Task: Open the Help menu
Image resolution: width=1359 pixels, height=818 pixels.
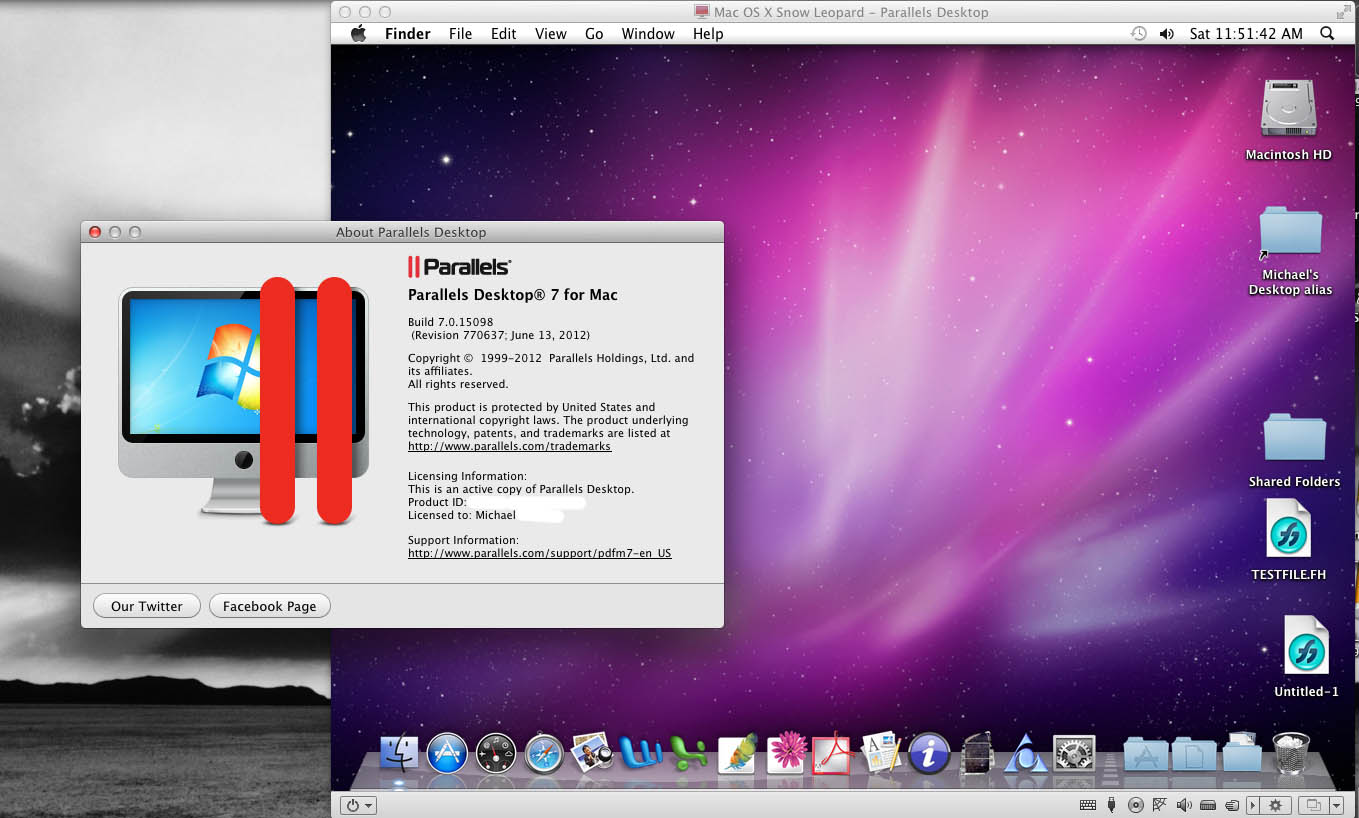Action: (708, 34)
